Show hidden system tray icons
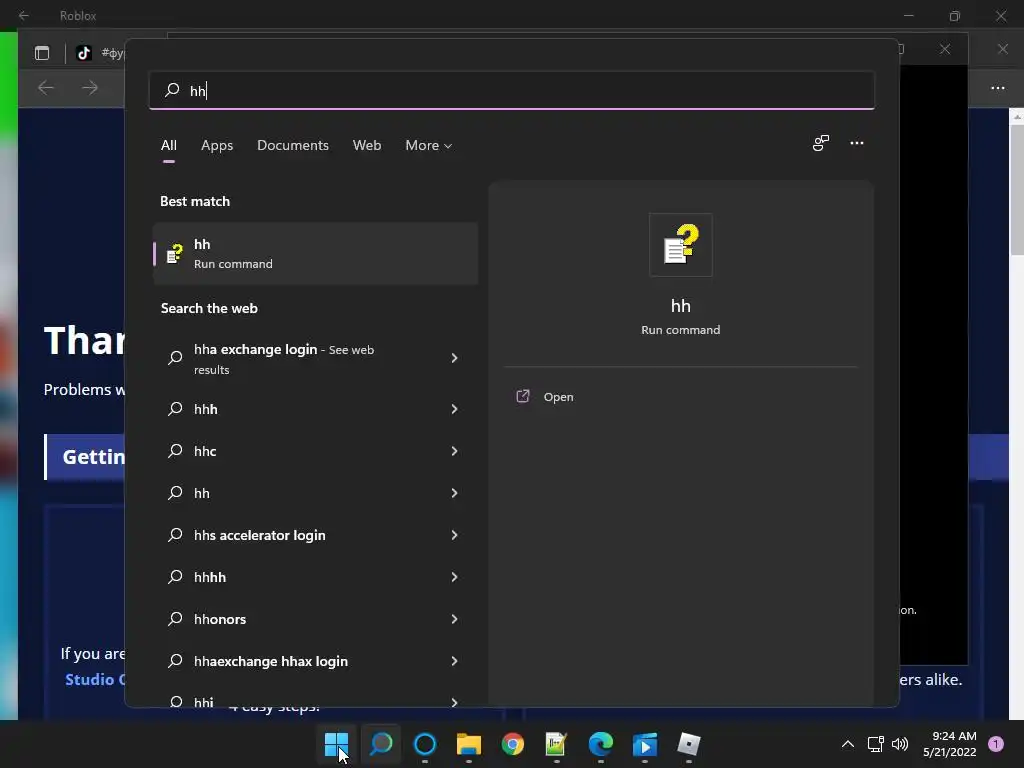 (848, 744)
